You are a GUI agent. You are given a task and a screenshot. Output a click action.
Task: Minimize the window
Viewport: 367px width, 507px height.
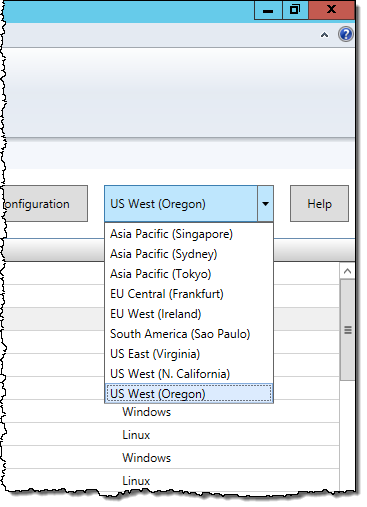click(268, 10)
